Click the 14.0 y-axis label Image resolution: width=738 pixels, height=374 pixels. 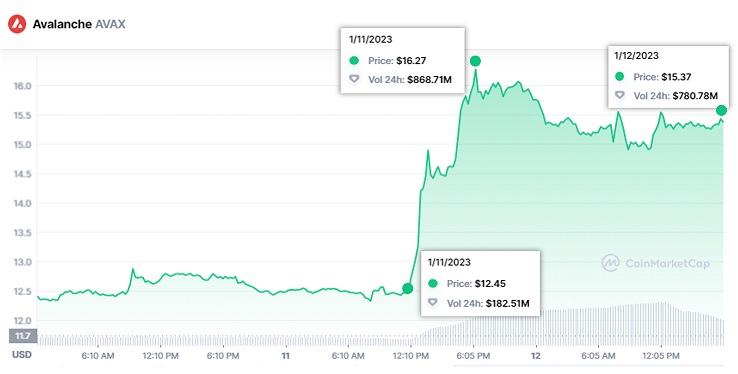pyautogui.click(x=23, y=204)
